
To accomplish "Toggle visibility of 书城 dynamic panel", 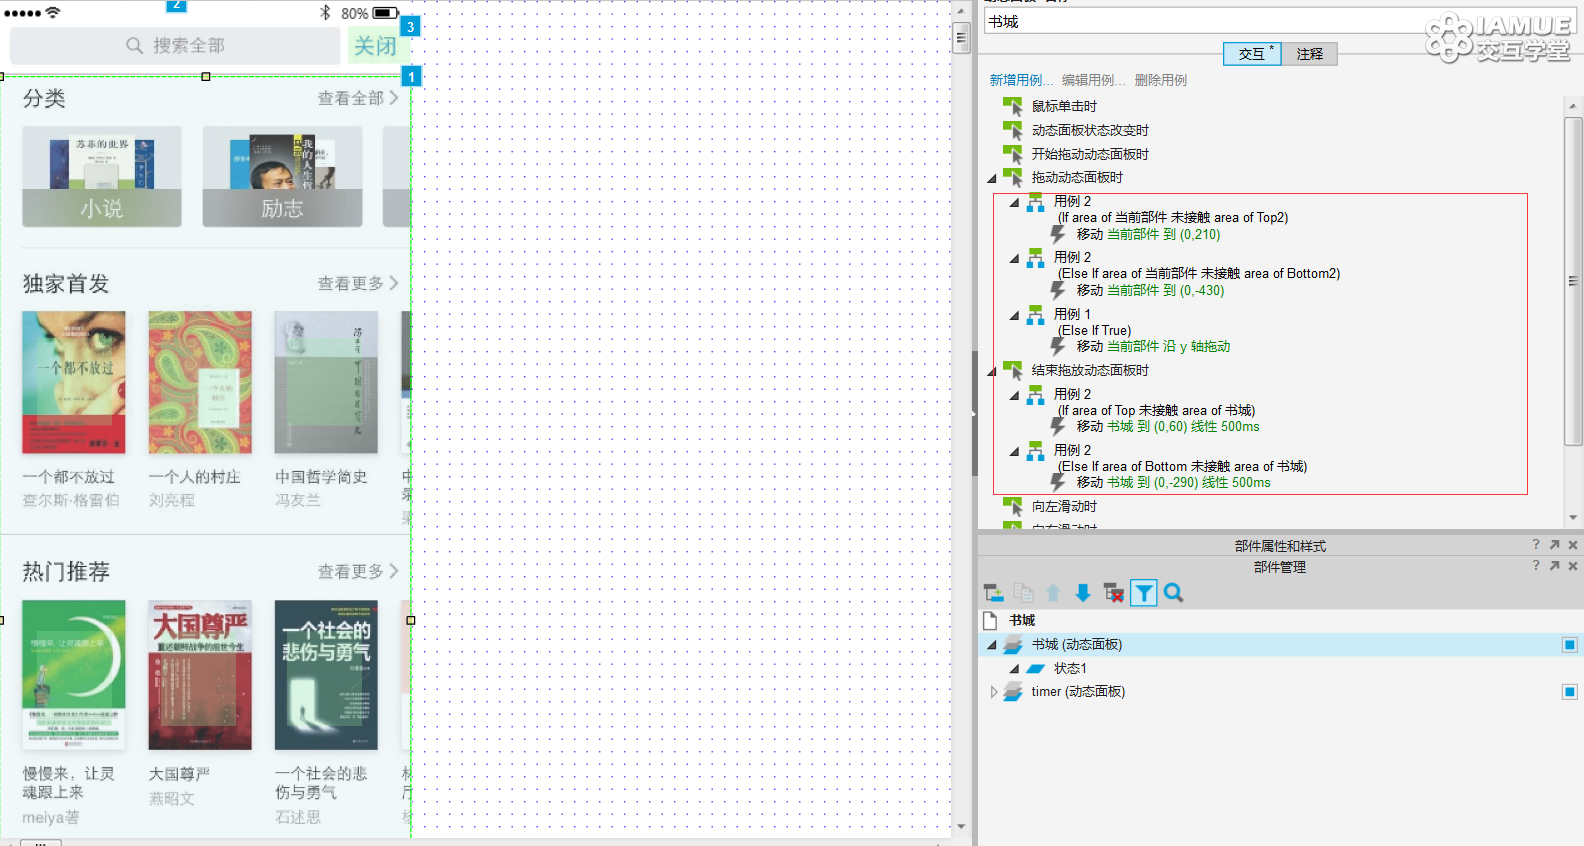I will click(1570, 645).
